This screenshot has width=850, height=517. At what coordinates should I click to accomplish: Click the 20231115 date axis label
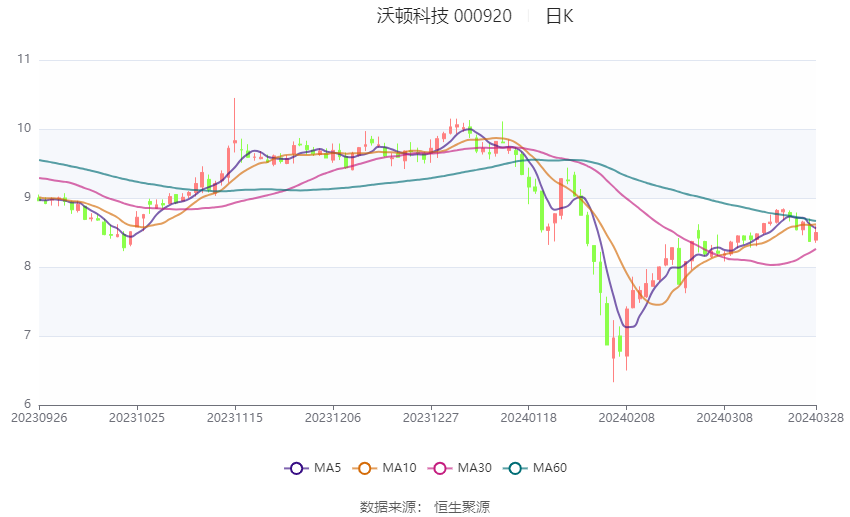[235, 418]
